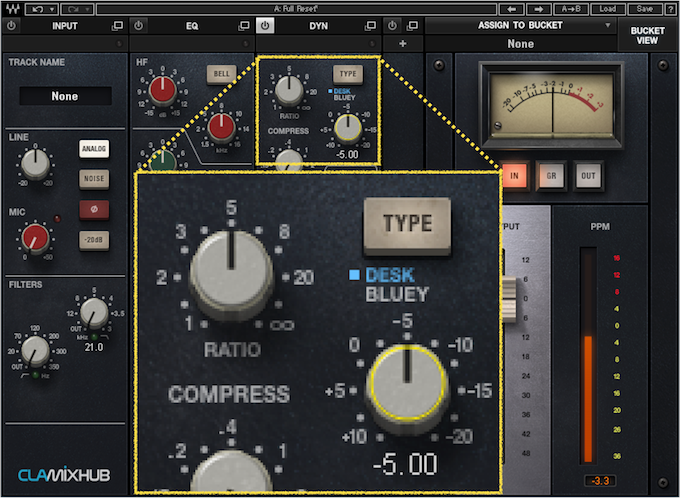The image size is (680, 498).
Task: Switch to BUCKET VIEW
Action: [647, 36]
